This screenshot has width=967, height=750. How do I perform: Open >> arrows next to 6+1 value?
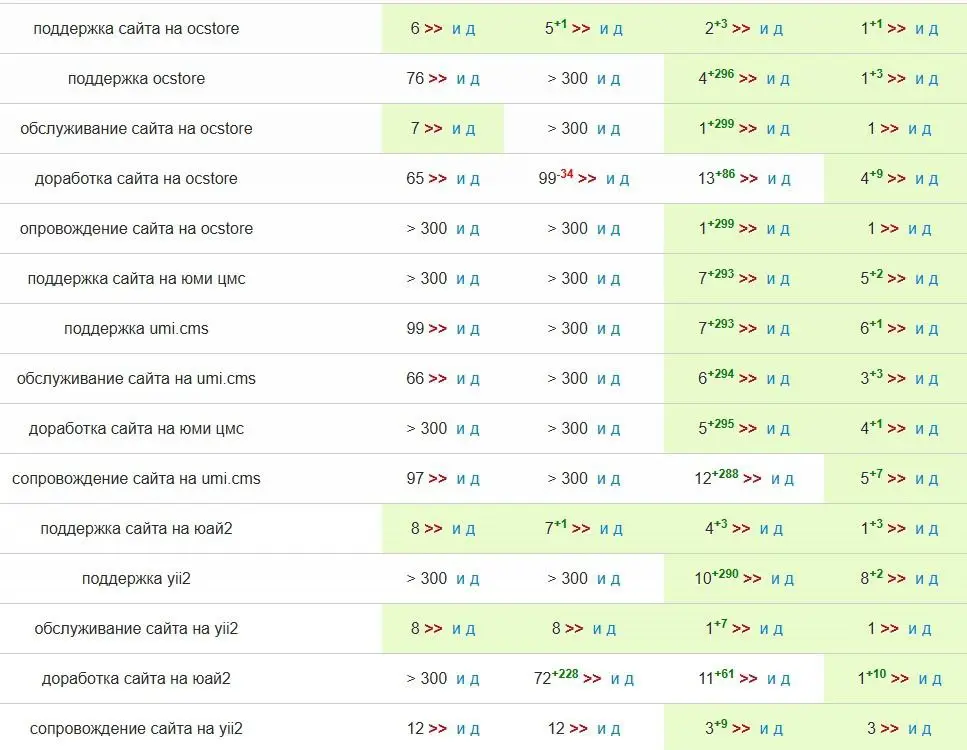point(897,329)
